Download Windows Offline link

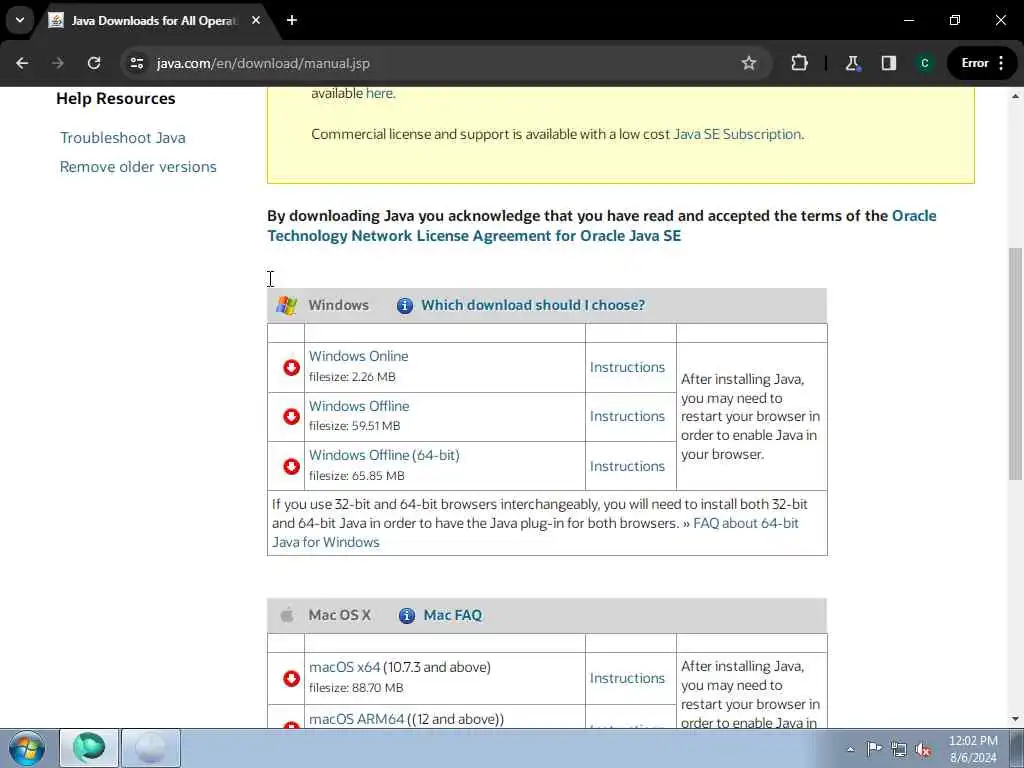(359, 406)
